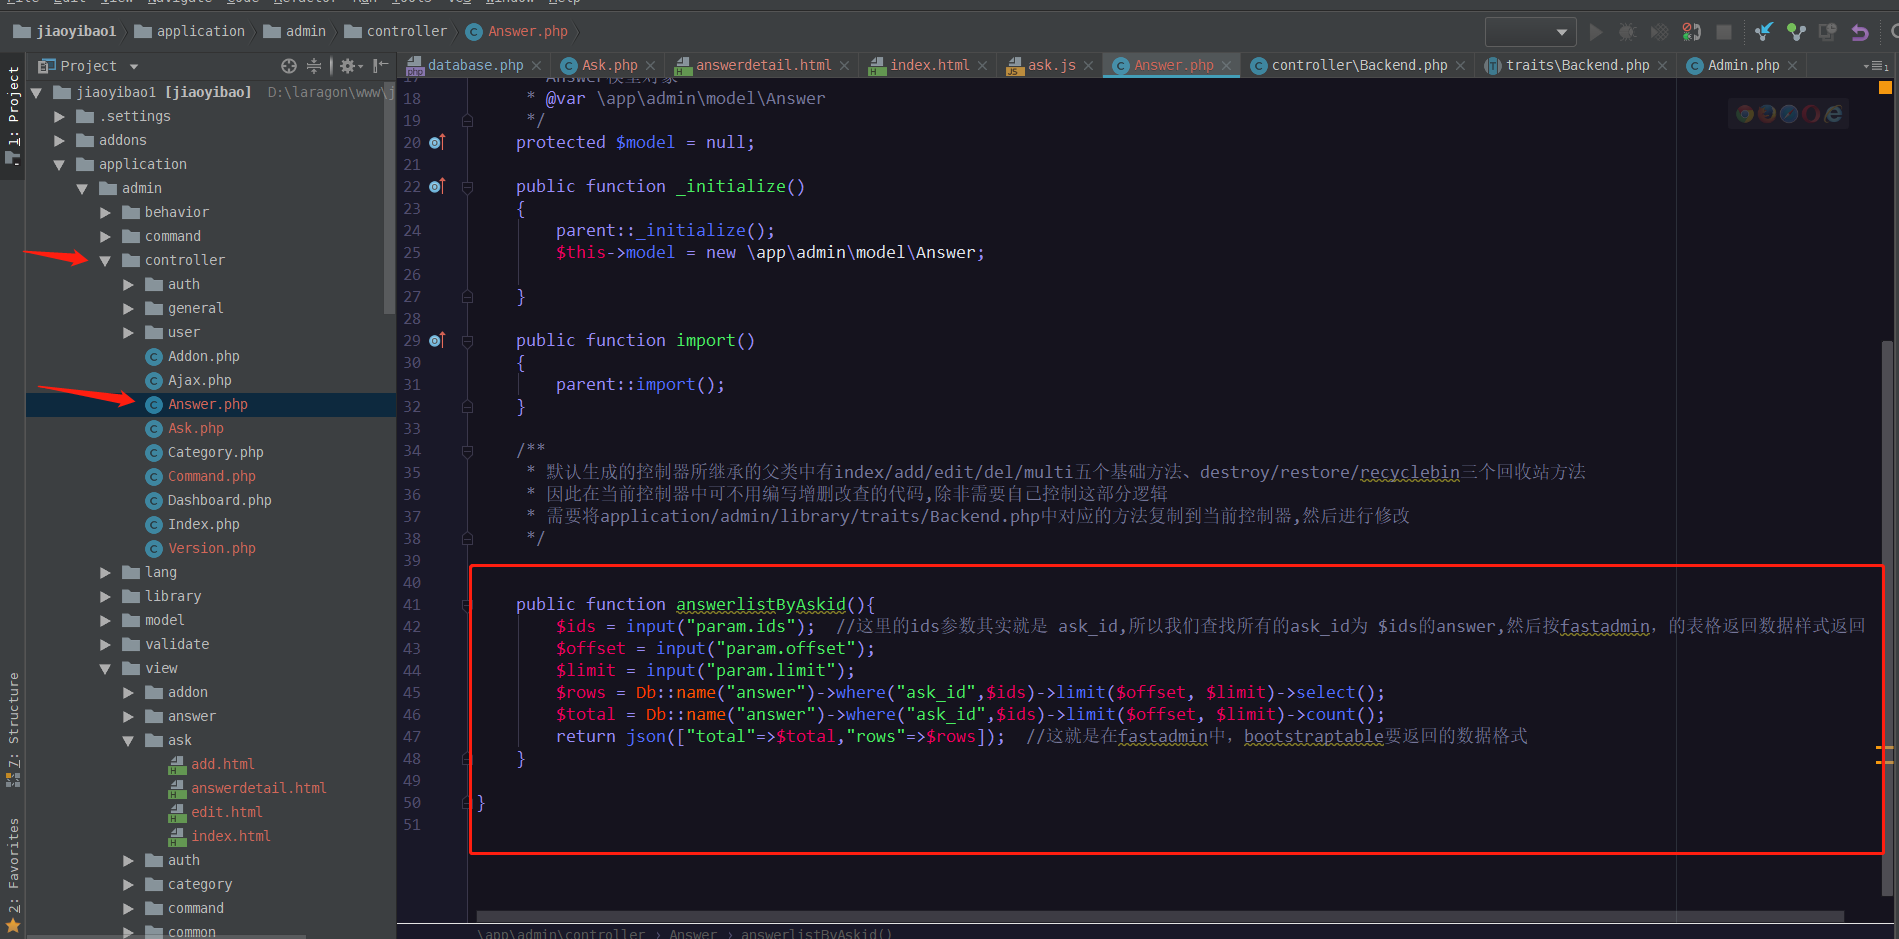Open preview in Opera browser icon

(1811, 114)
